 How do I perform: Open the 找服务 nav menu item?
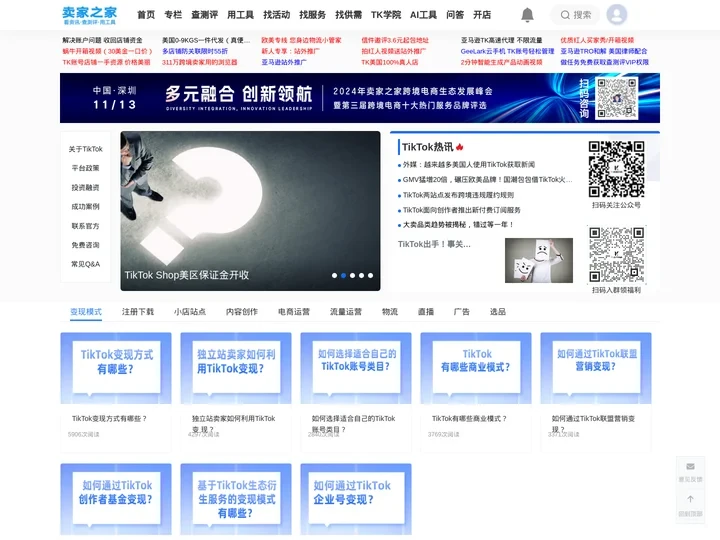(x=312, y=15)
